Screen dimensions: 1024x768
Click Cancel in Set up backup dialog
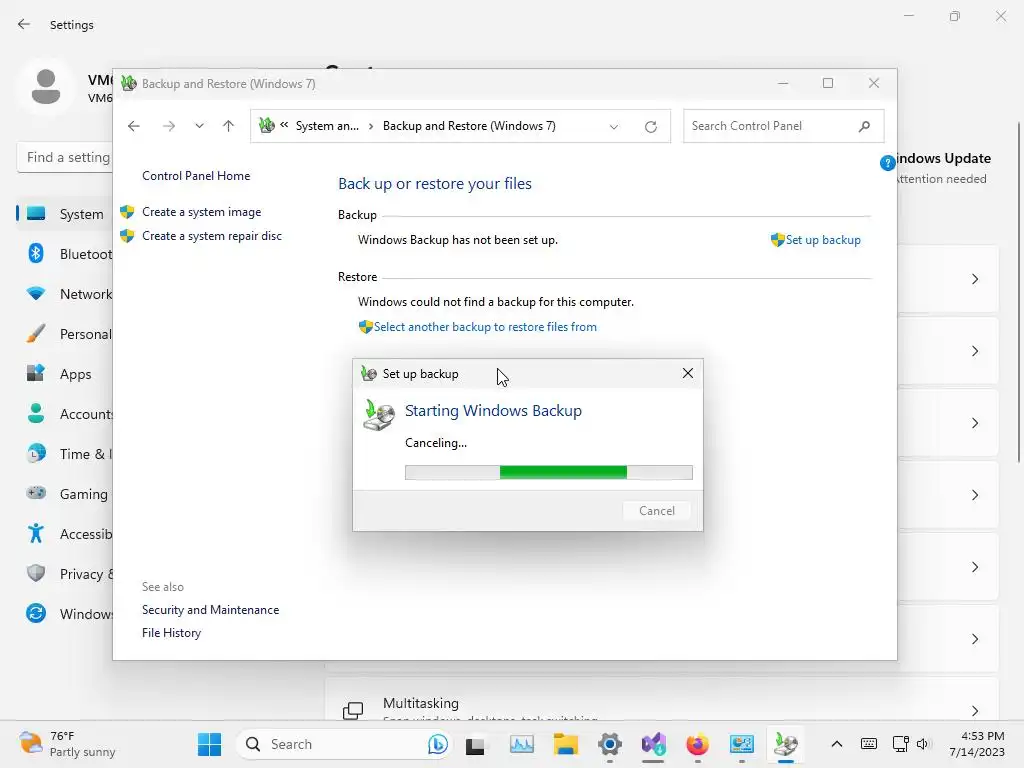pyautogui.click(x=657, y=511)
